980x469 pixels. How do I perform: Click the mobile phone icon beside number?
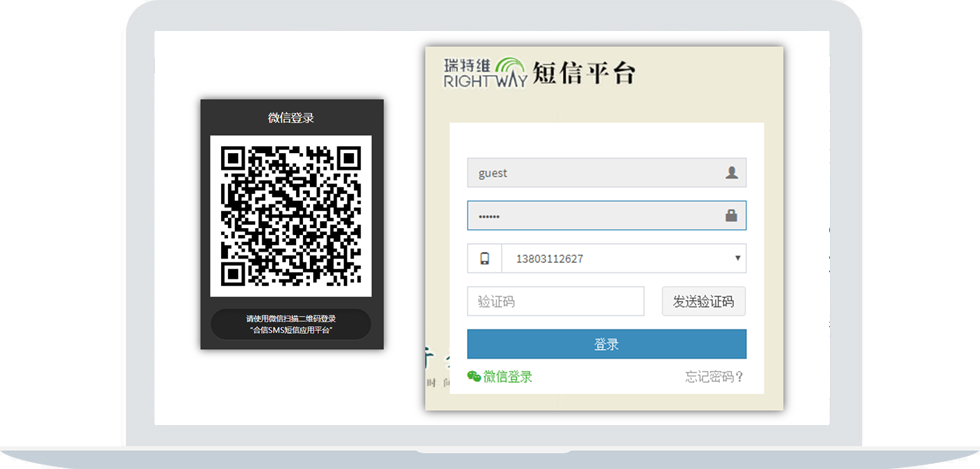[x=484, y=258]
